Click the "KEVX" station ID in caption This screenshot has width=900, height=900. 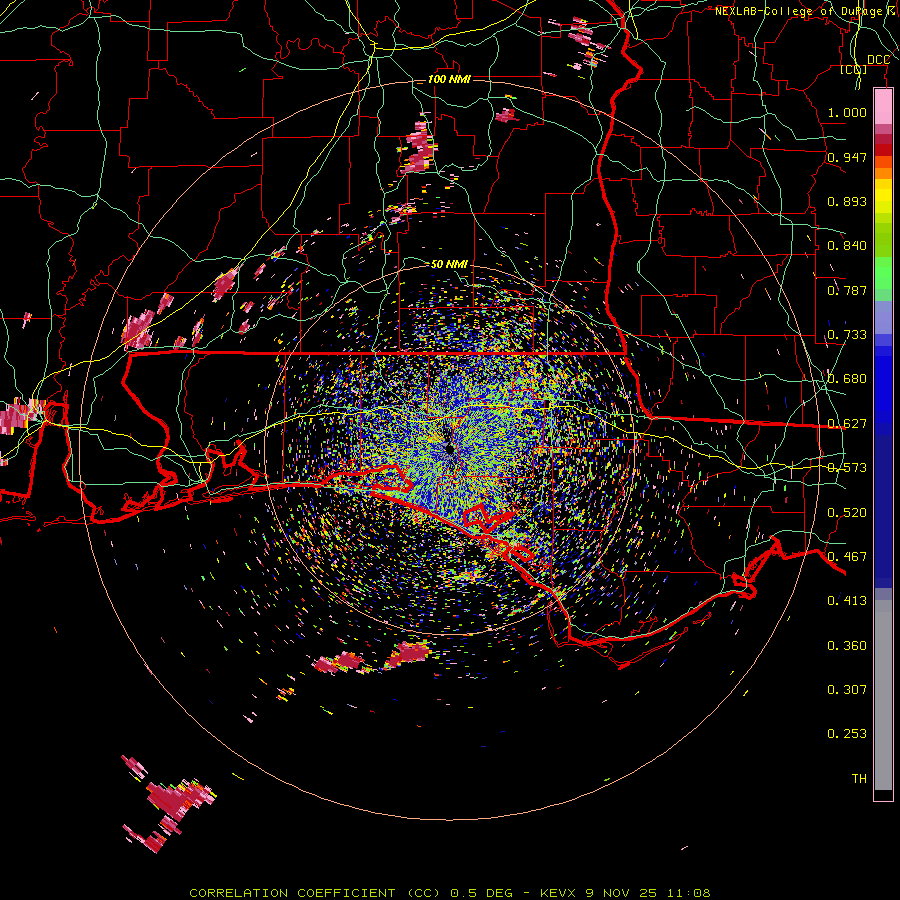557,893
